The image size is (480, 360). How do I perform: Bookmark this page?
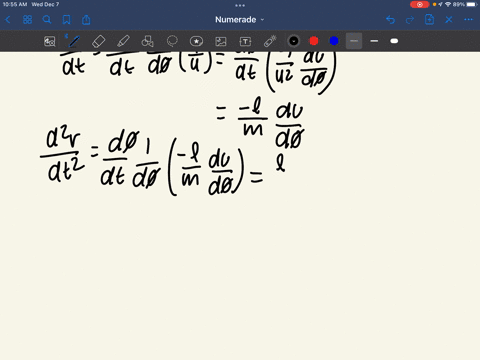(67, 20)
